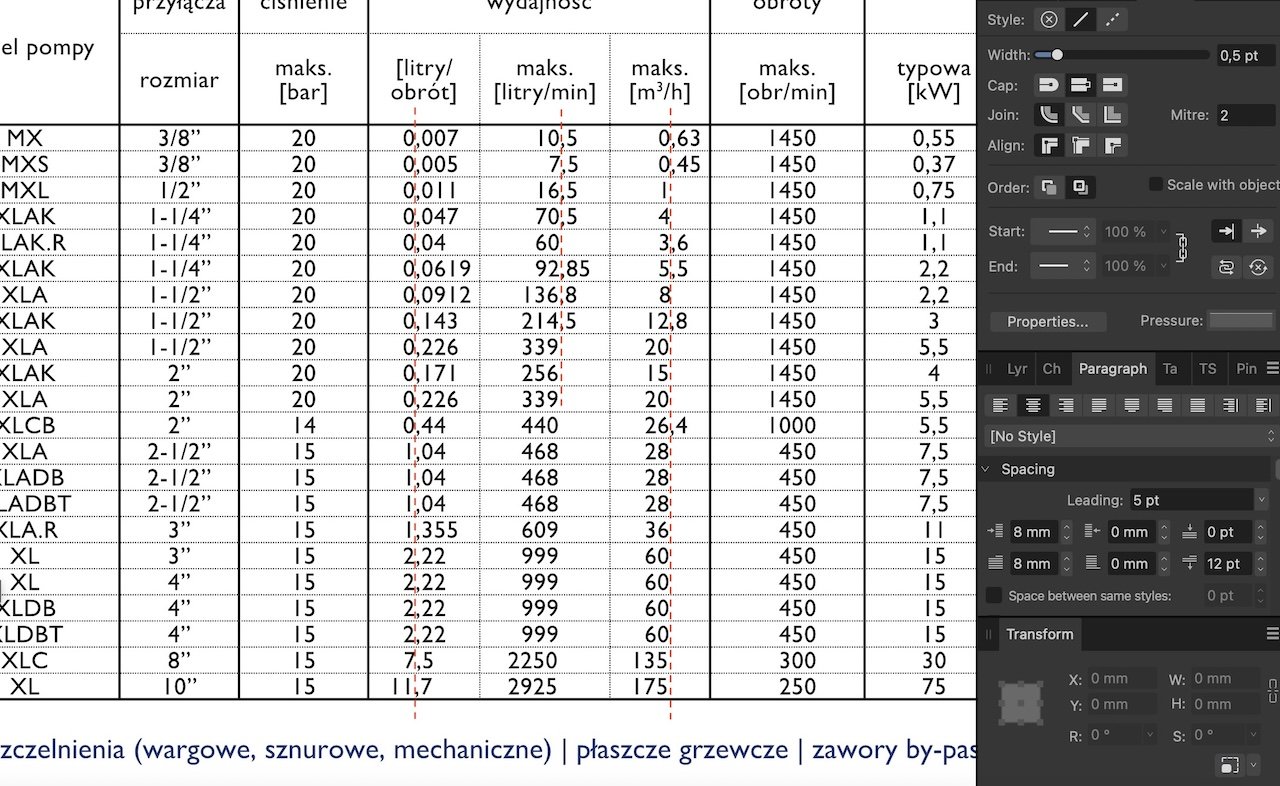Place arrowhead within line button

(1227, 231)
